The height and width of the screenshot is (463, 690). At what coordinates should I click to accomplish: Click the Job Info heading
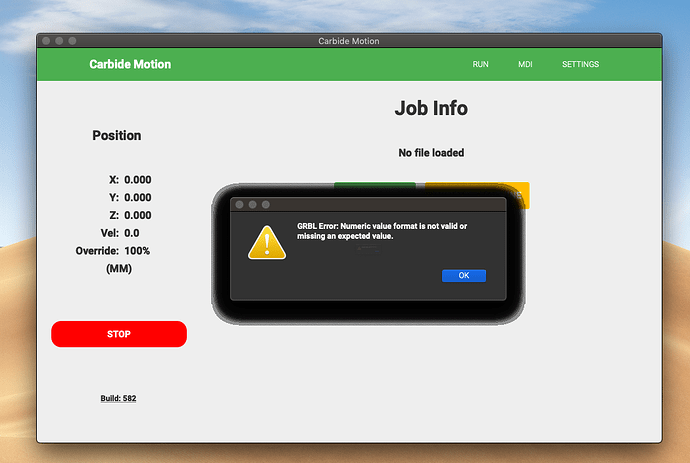point(431,108)
